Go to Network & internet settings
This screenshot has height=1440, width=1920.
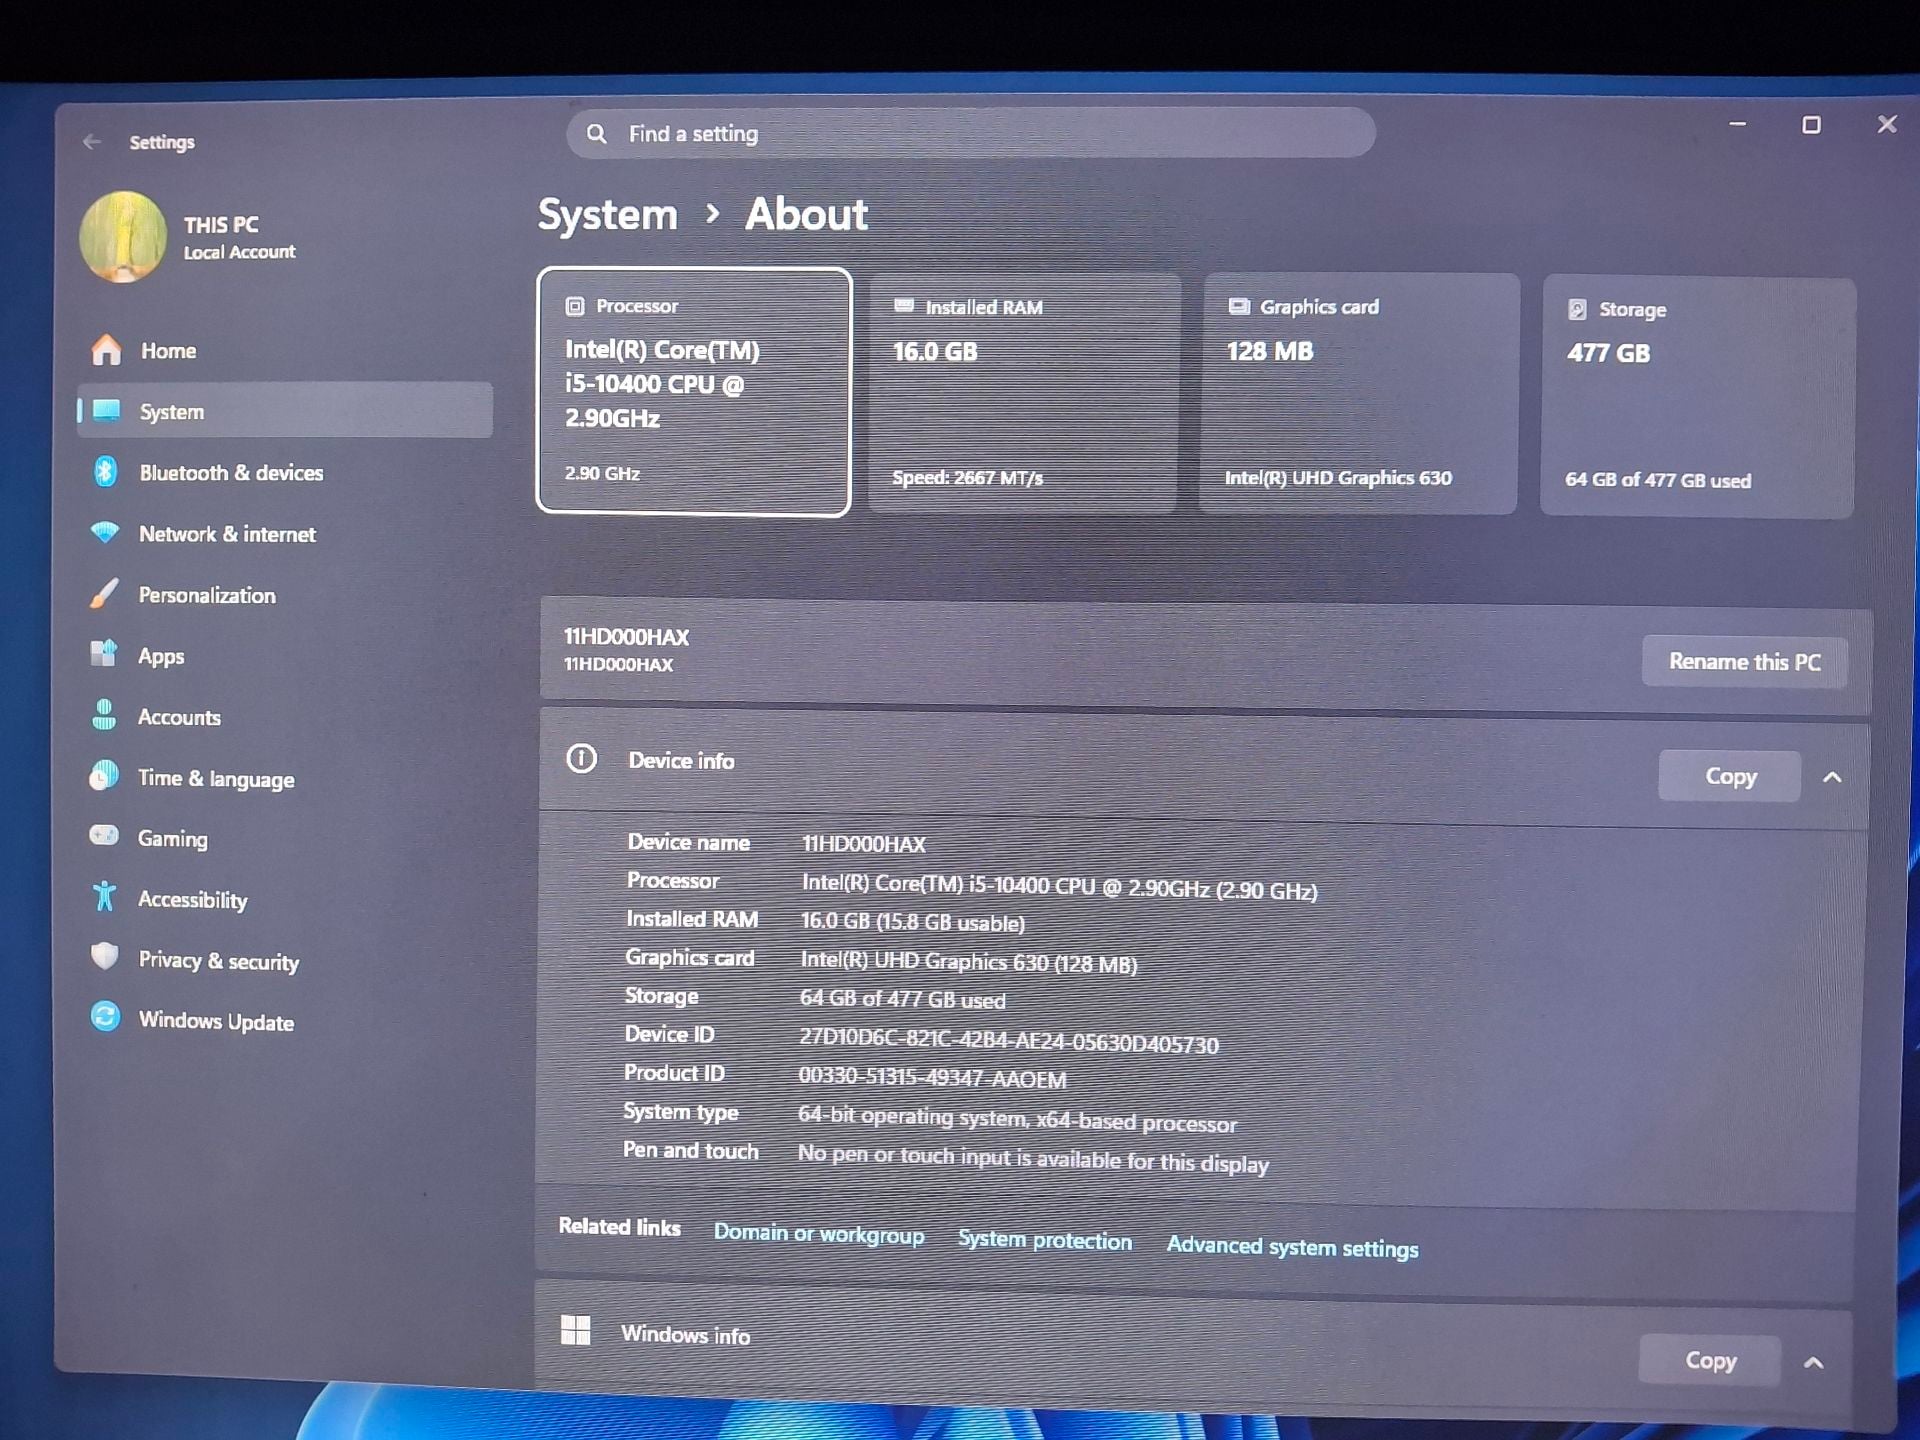click(285, 533)
